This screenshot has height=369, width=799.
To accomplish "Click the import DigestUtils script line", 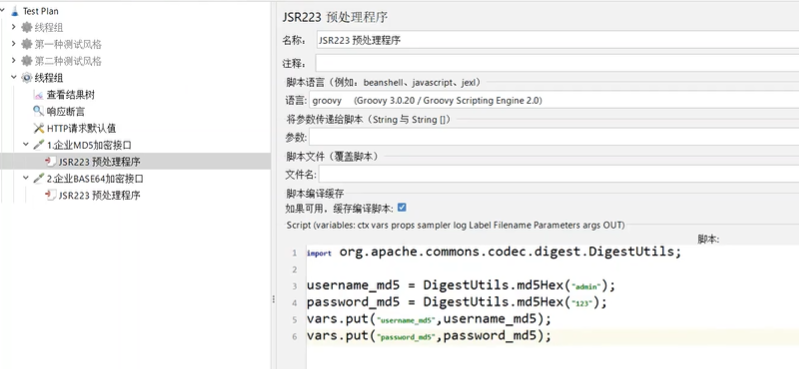I will (x=494, y=252).
